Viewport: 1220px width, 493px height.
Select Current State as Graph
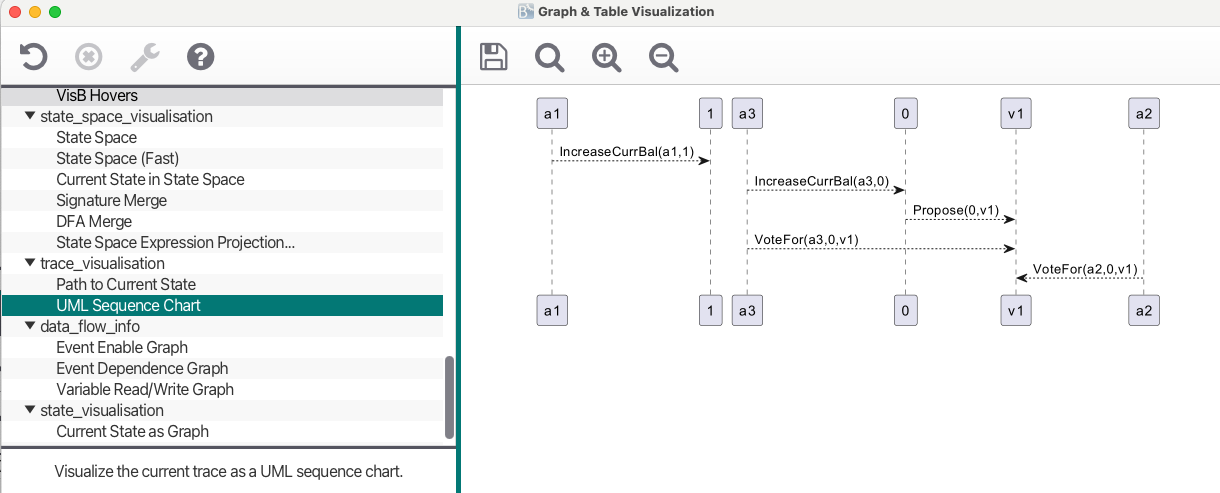point(132,431)
